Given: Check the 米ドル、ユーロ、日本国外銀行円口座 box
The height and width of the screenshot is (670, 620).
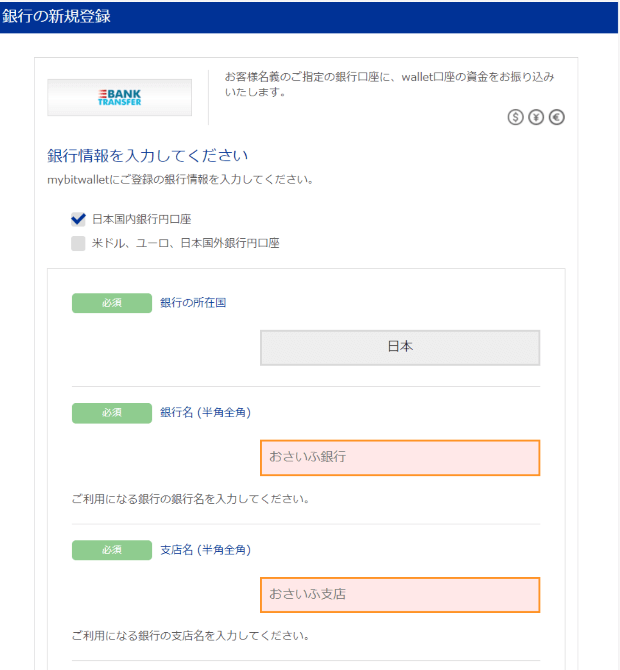Looking at the screenshot, I should coord(78,243).
